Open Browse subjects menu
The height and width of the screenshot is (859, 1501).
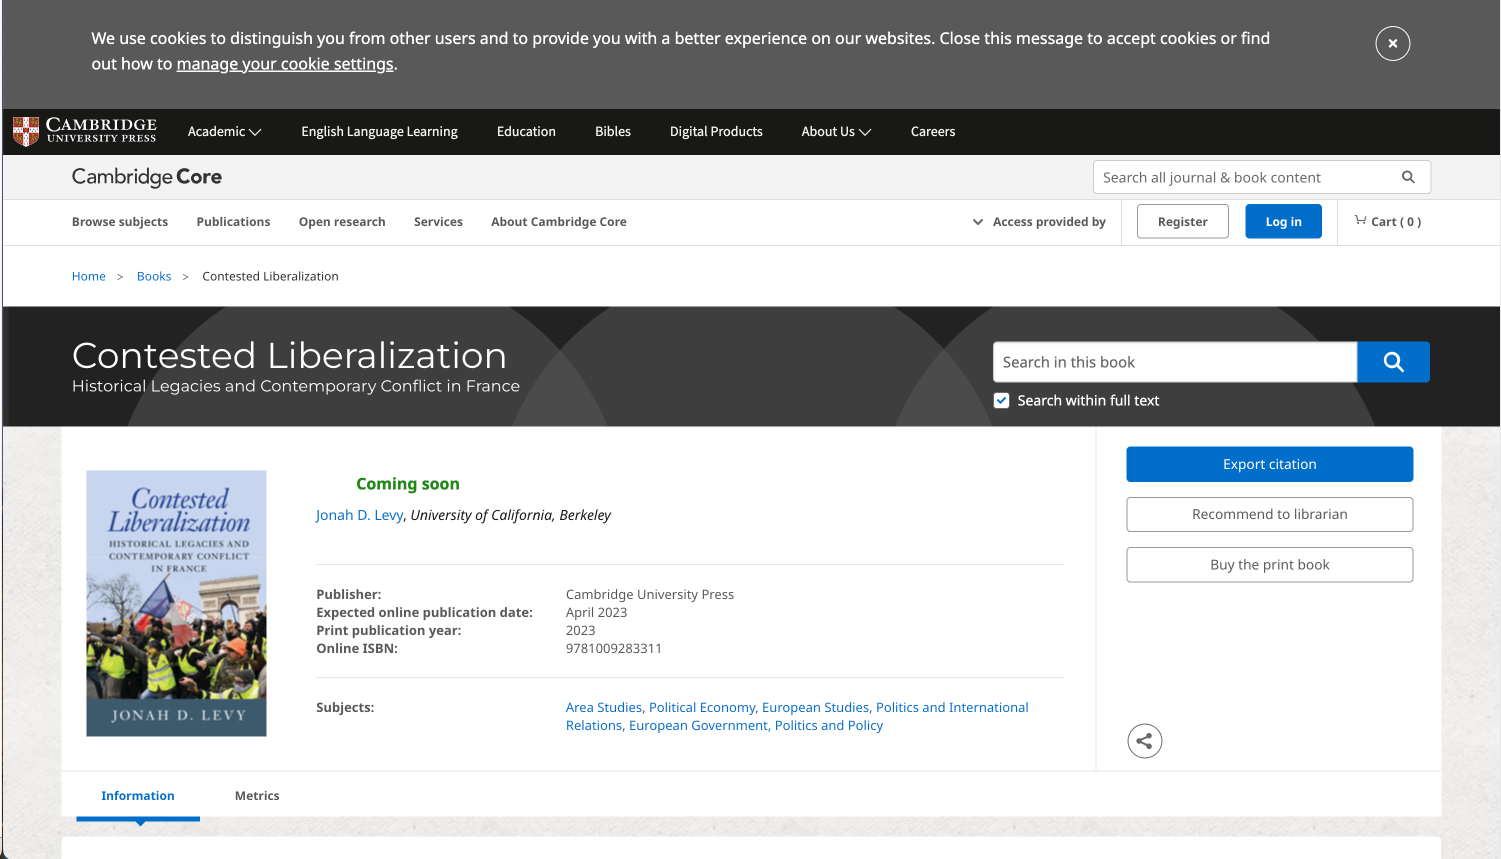120,222
